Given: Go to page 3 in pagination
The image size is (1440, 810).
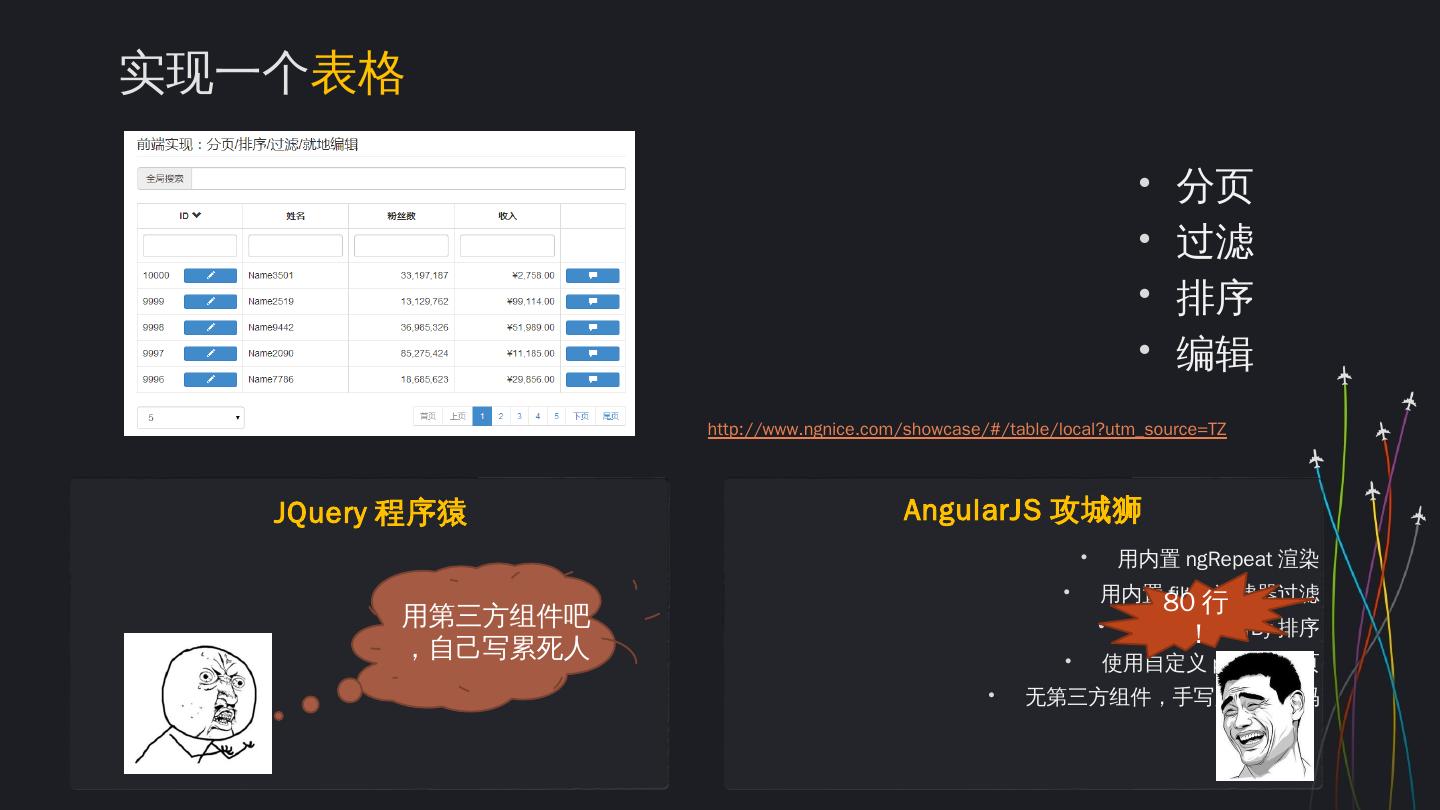Looking at the screenshot, I should [x=519, y=417].
